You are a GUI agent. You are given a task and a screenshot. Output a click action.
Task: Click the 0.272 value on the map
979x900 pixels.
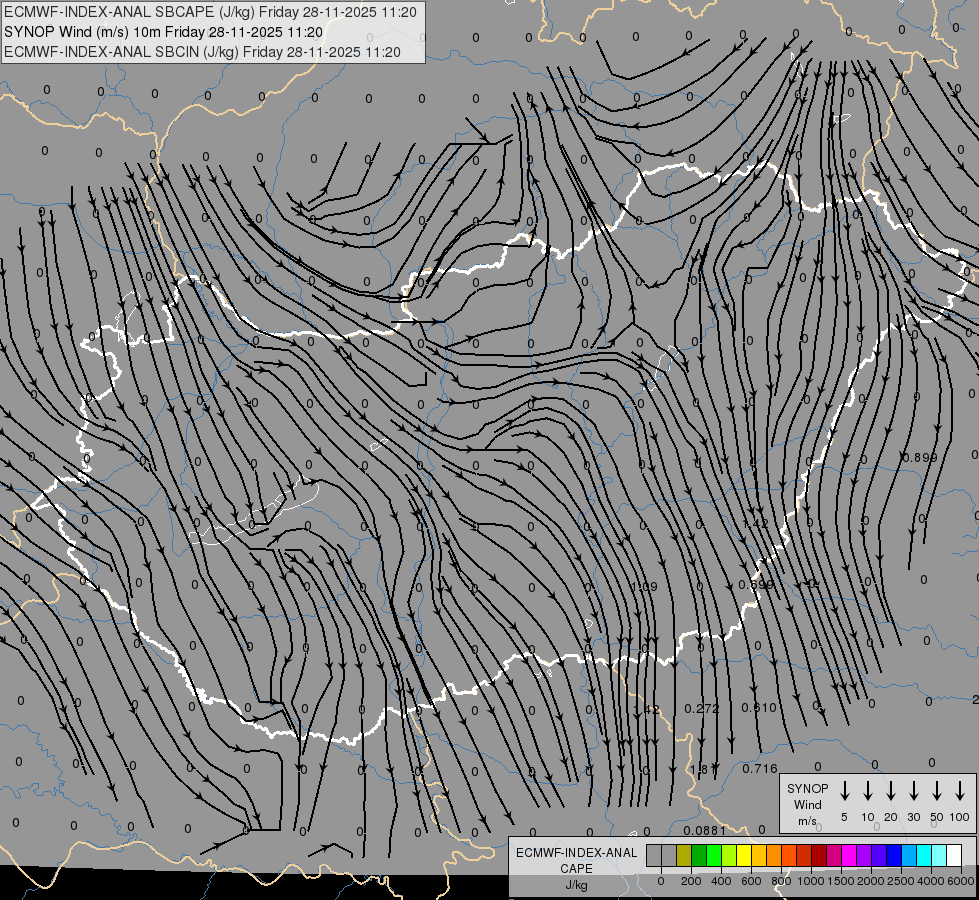[702, 708]
